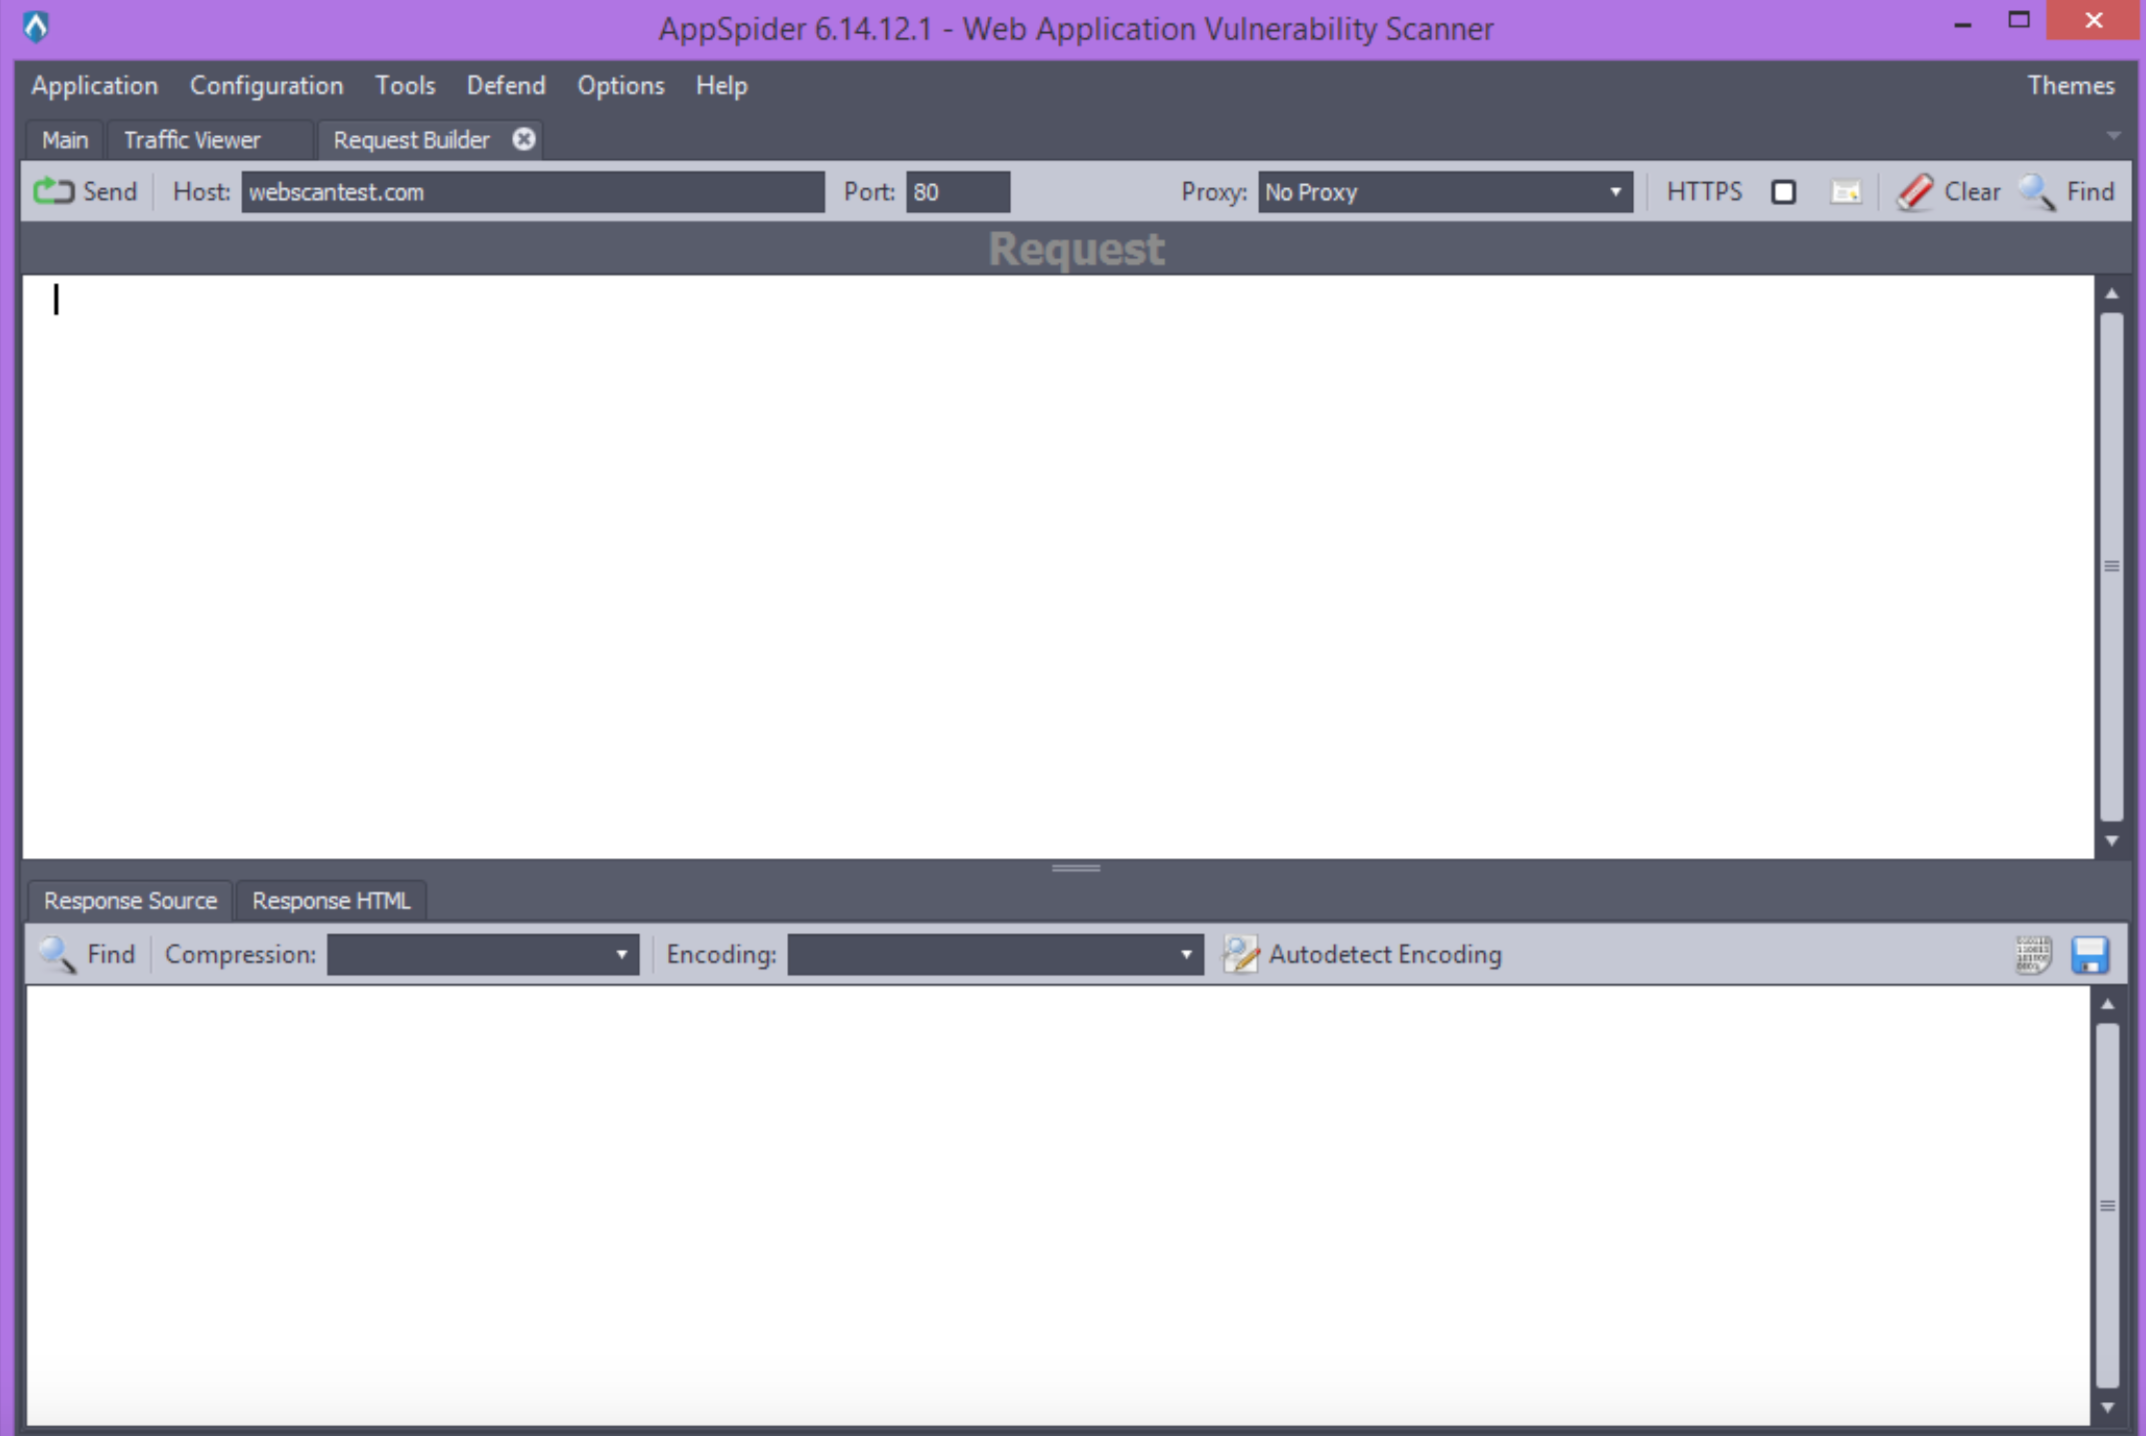Open the Themes menu
This screenshot has height=1436, width=2146.
click(2070, 86)
